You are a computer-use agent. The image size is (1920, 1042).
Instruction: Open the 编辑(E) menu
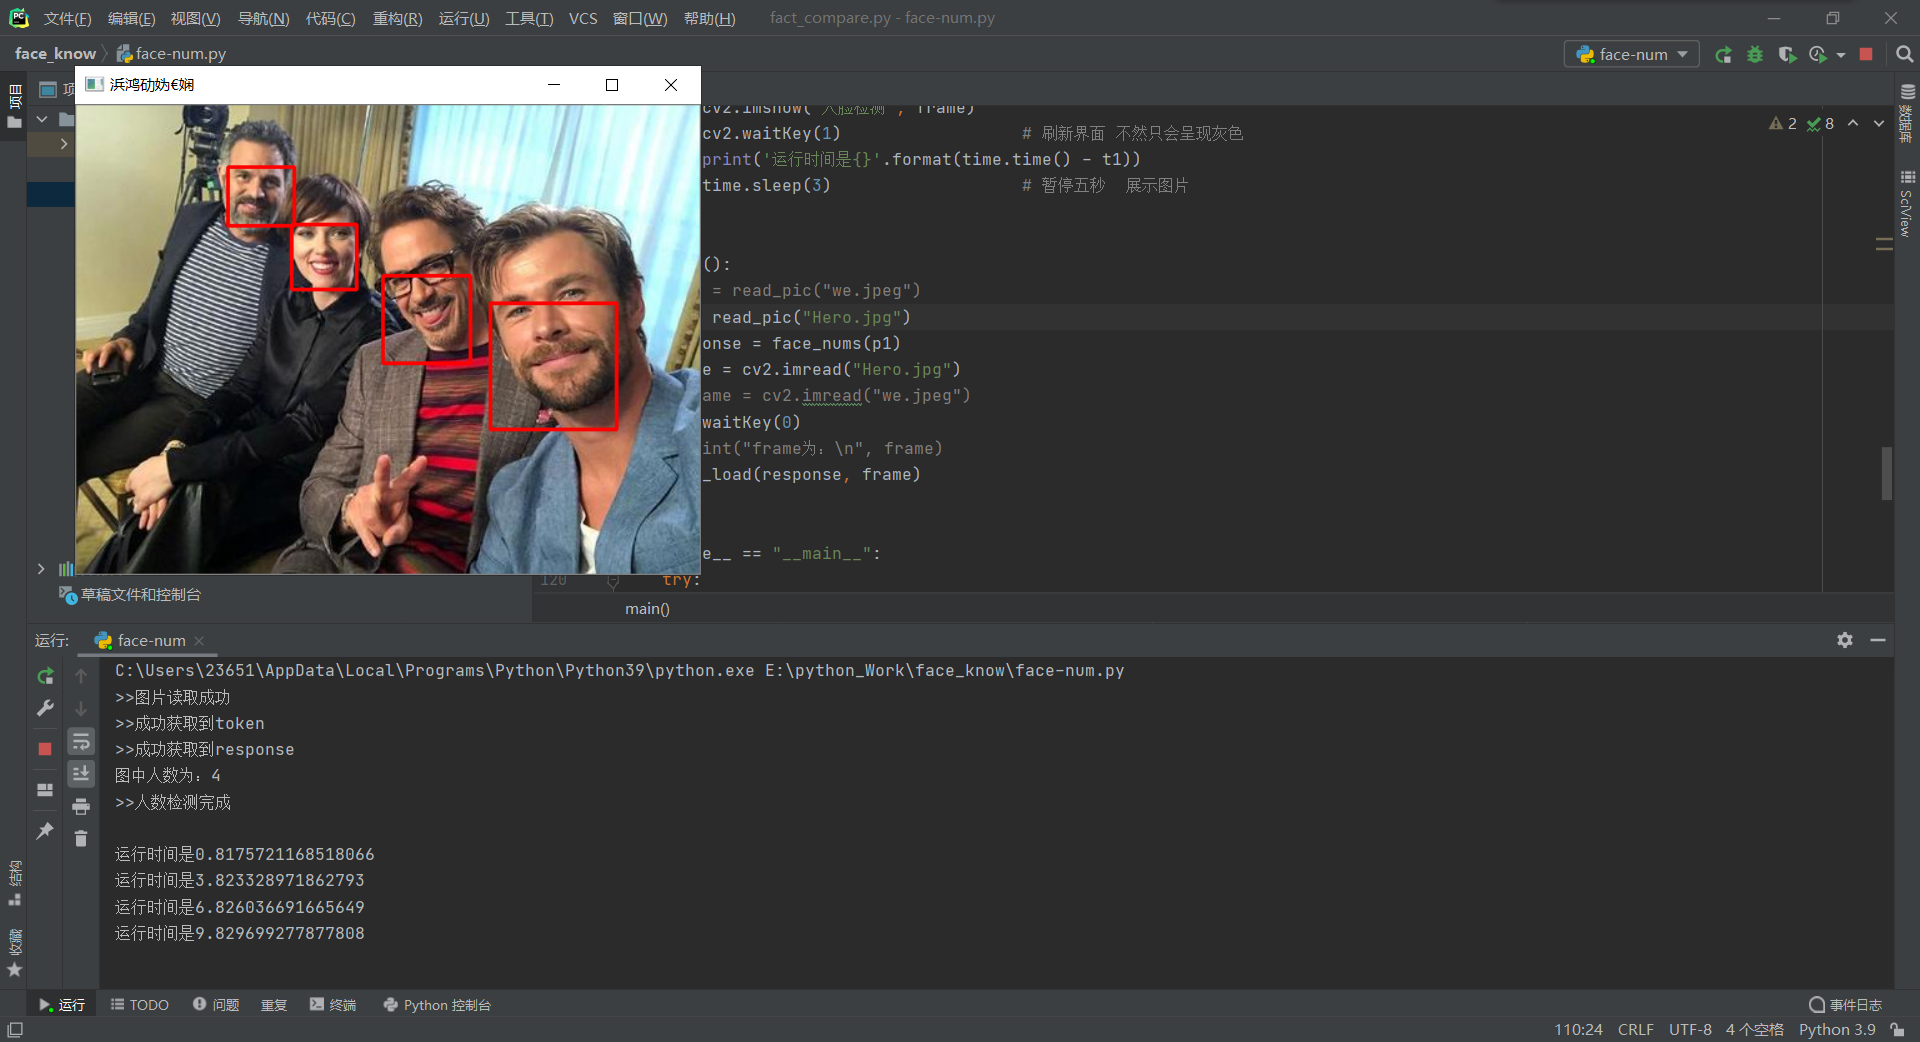click(x=131, y=18)
